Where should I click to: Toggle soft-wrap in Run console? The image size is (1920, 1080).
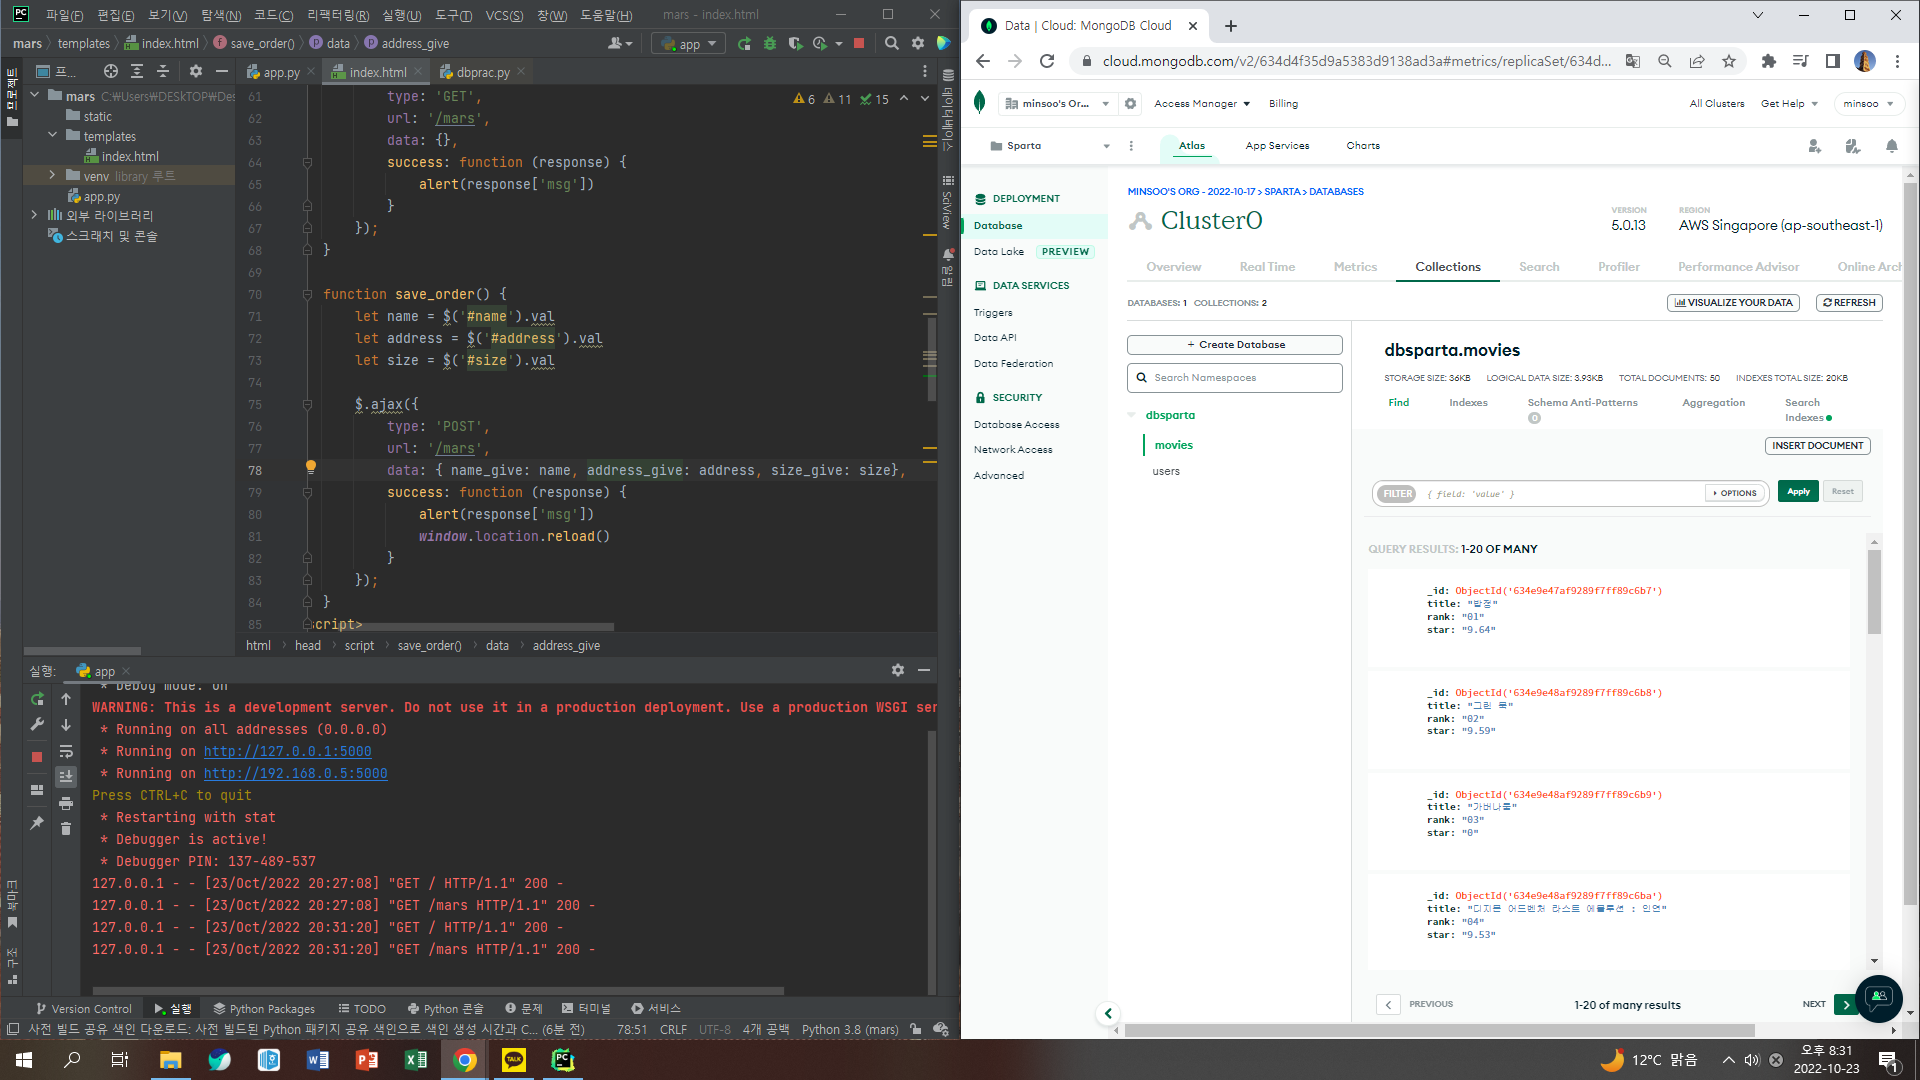point(66,751)
